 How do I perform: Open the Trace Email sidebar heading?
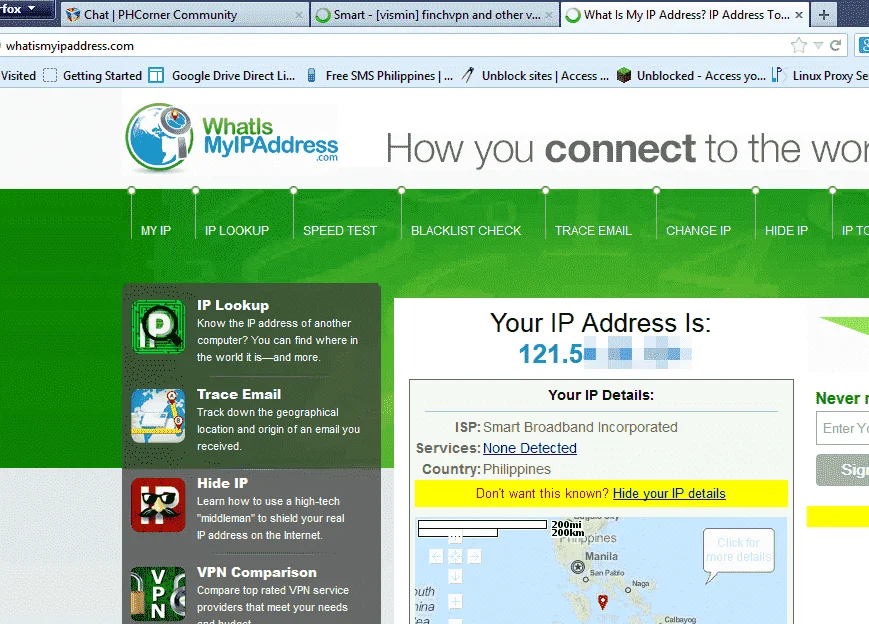239,394
